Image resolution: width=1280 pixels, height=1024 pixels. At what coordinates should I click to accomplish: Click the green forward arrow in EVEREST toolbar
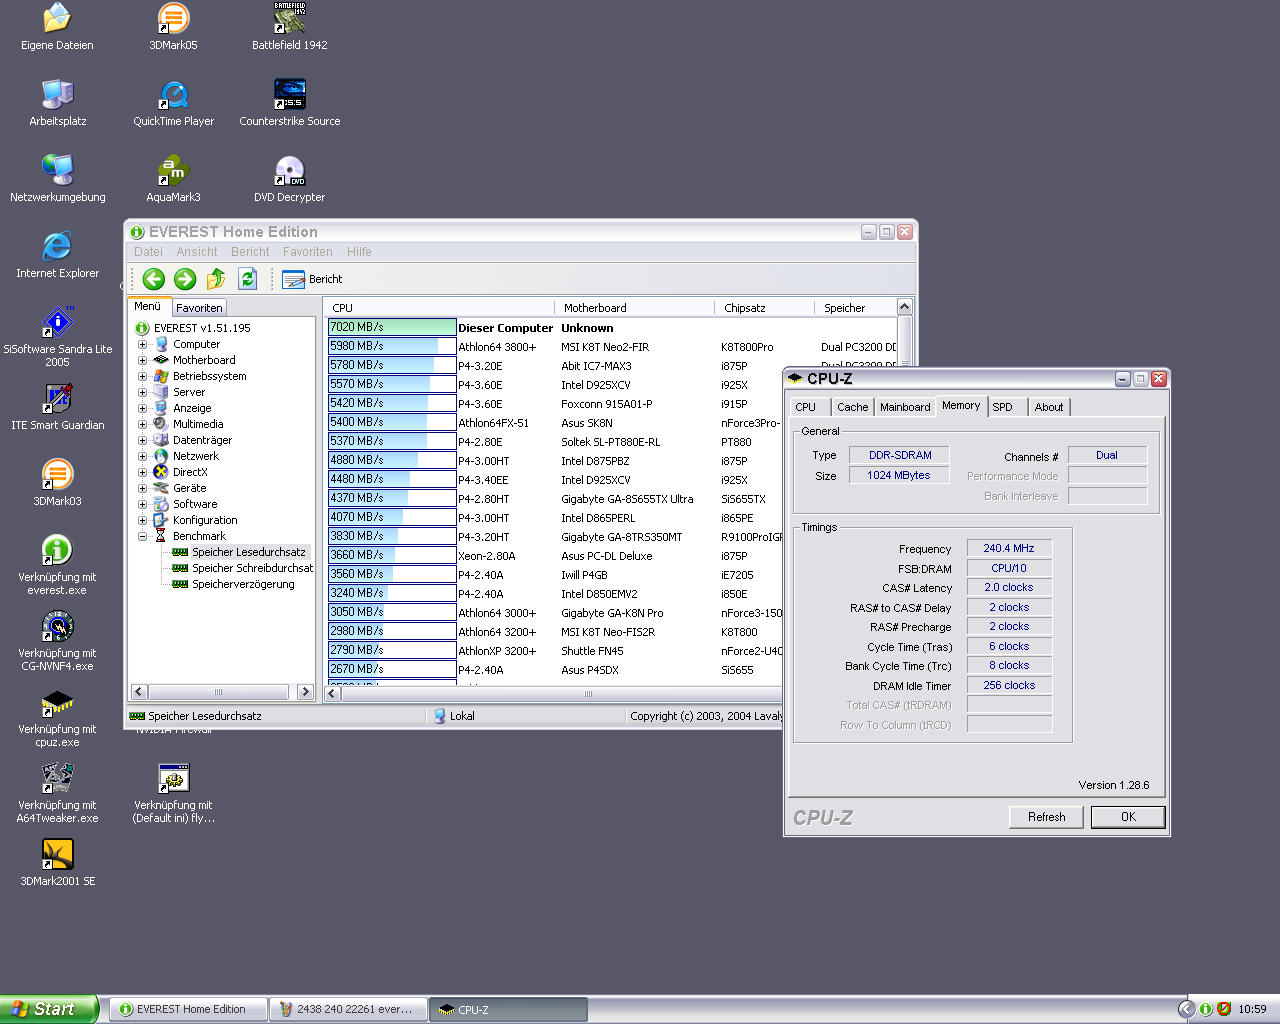click(185, 279)
